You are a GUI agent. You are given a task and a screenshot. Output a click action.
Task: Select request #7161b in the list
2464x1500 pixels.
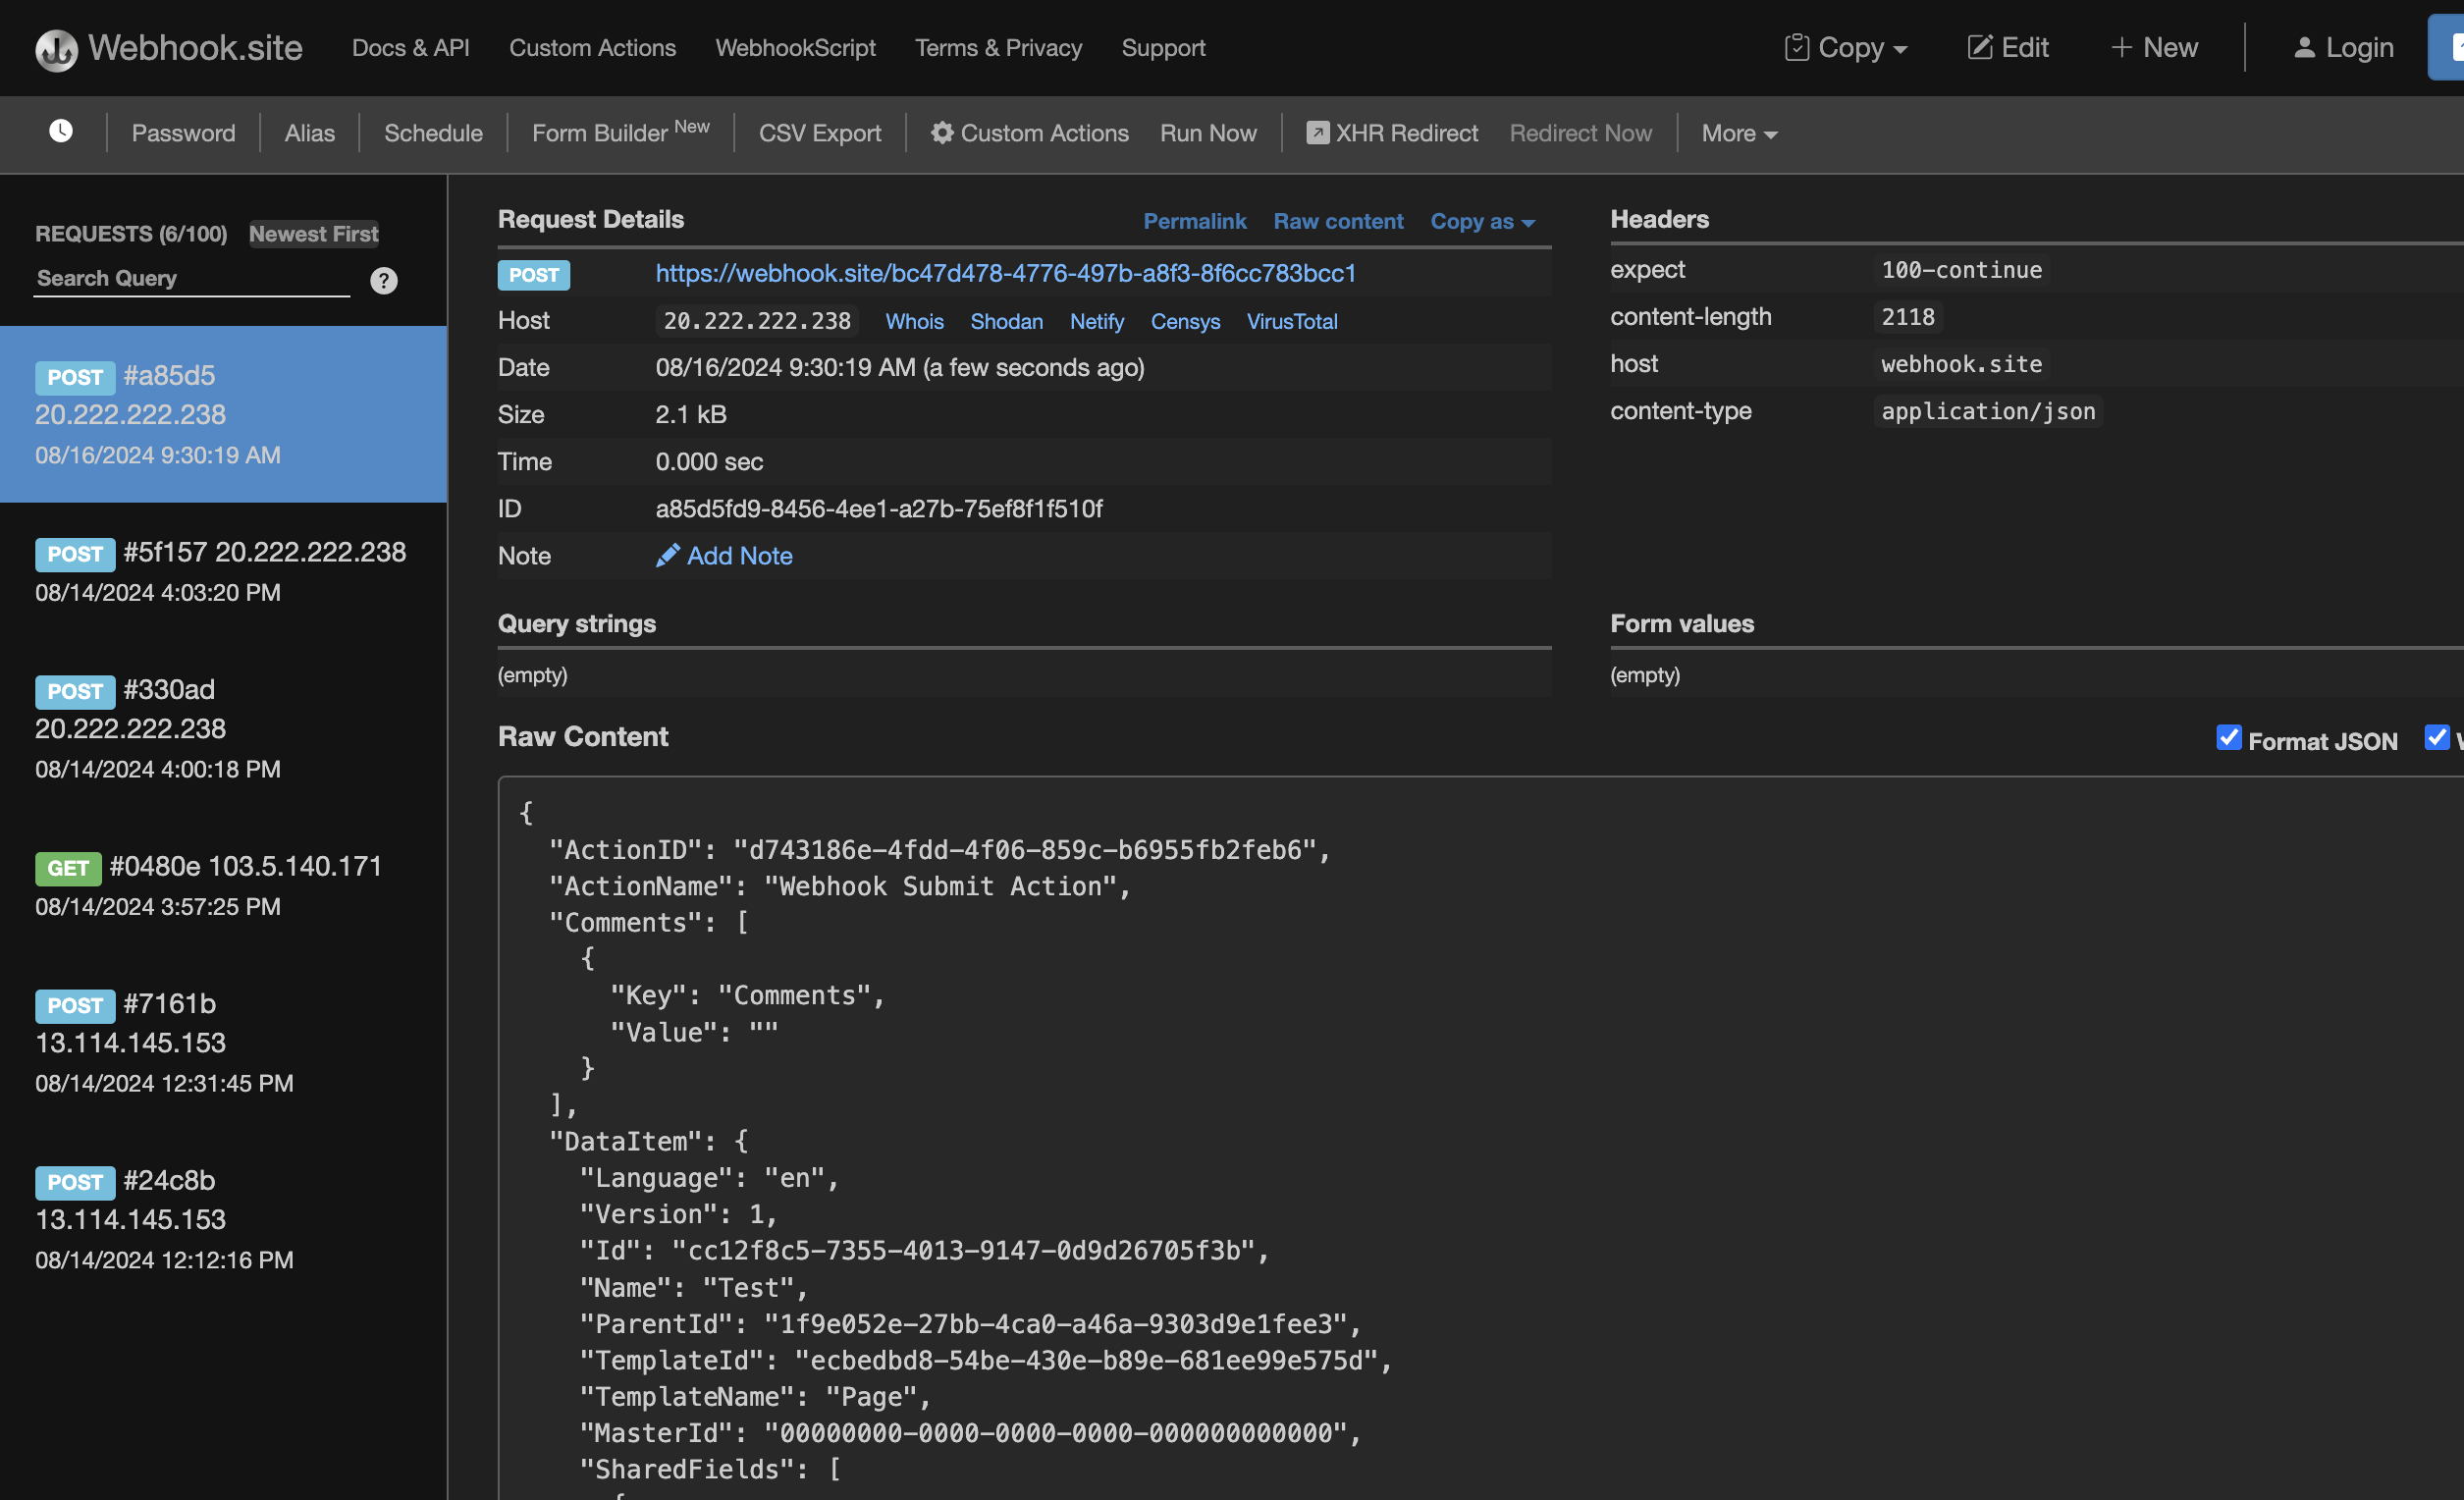click(x=223, y=1043)
